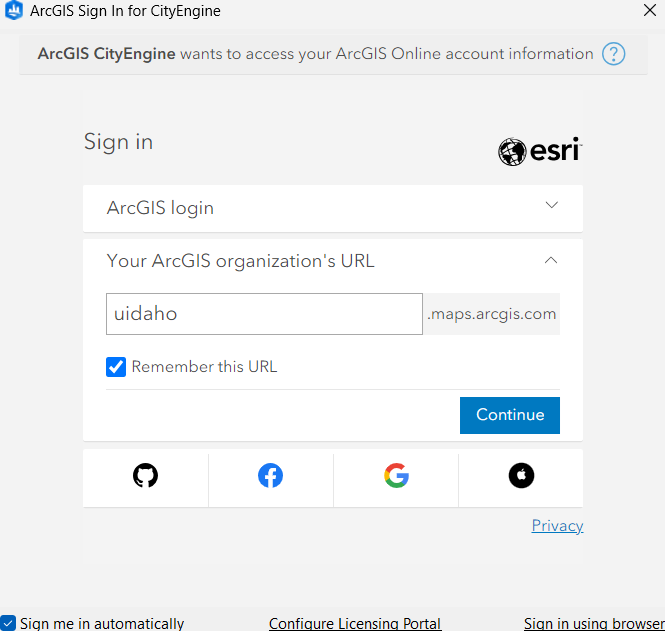Use the Apple sign-in icon
The image size is (665, 631).
pos(521,476)
